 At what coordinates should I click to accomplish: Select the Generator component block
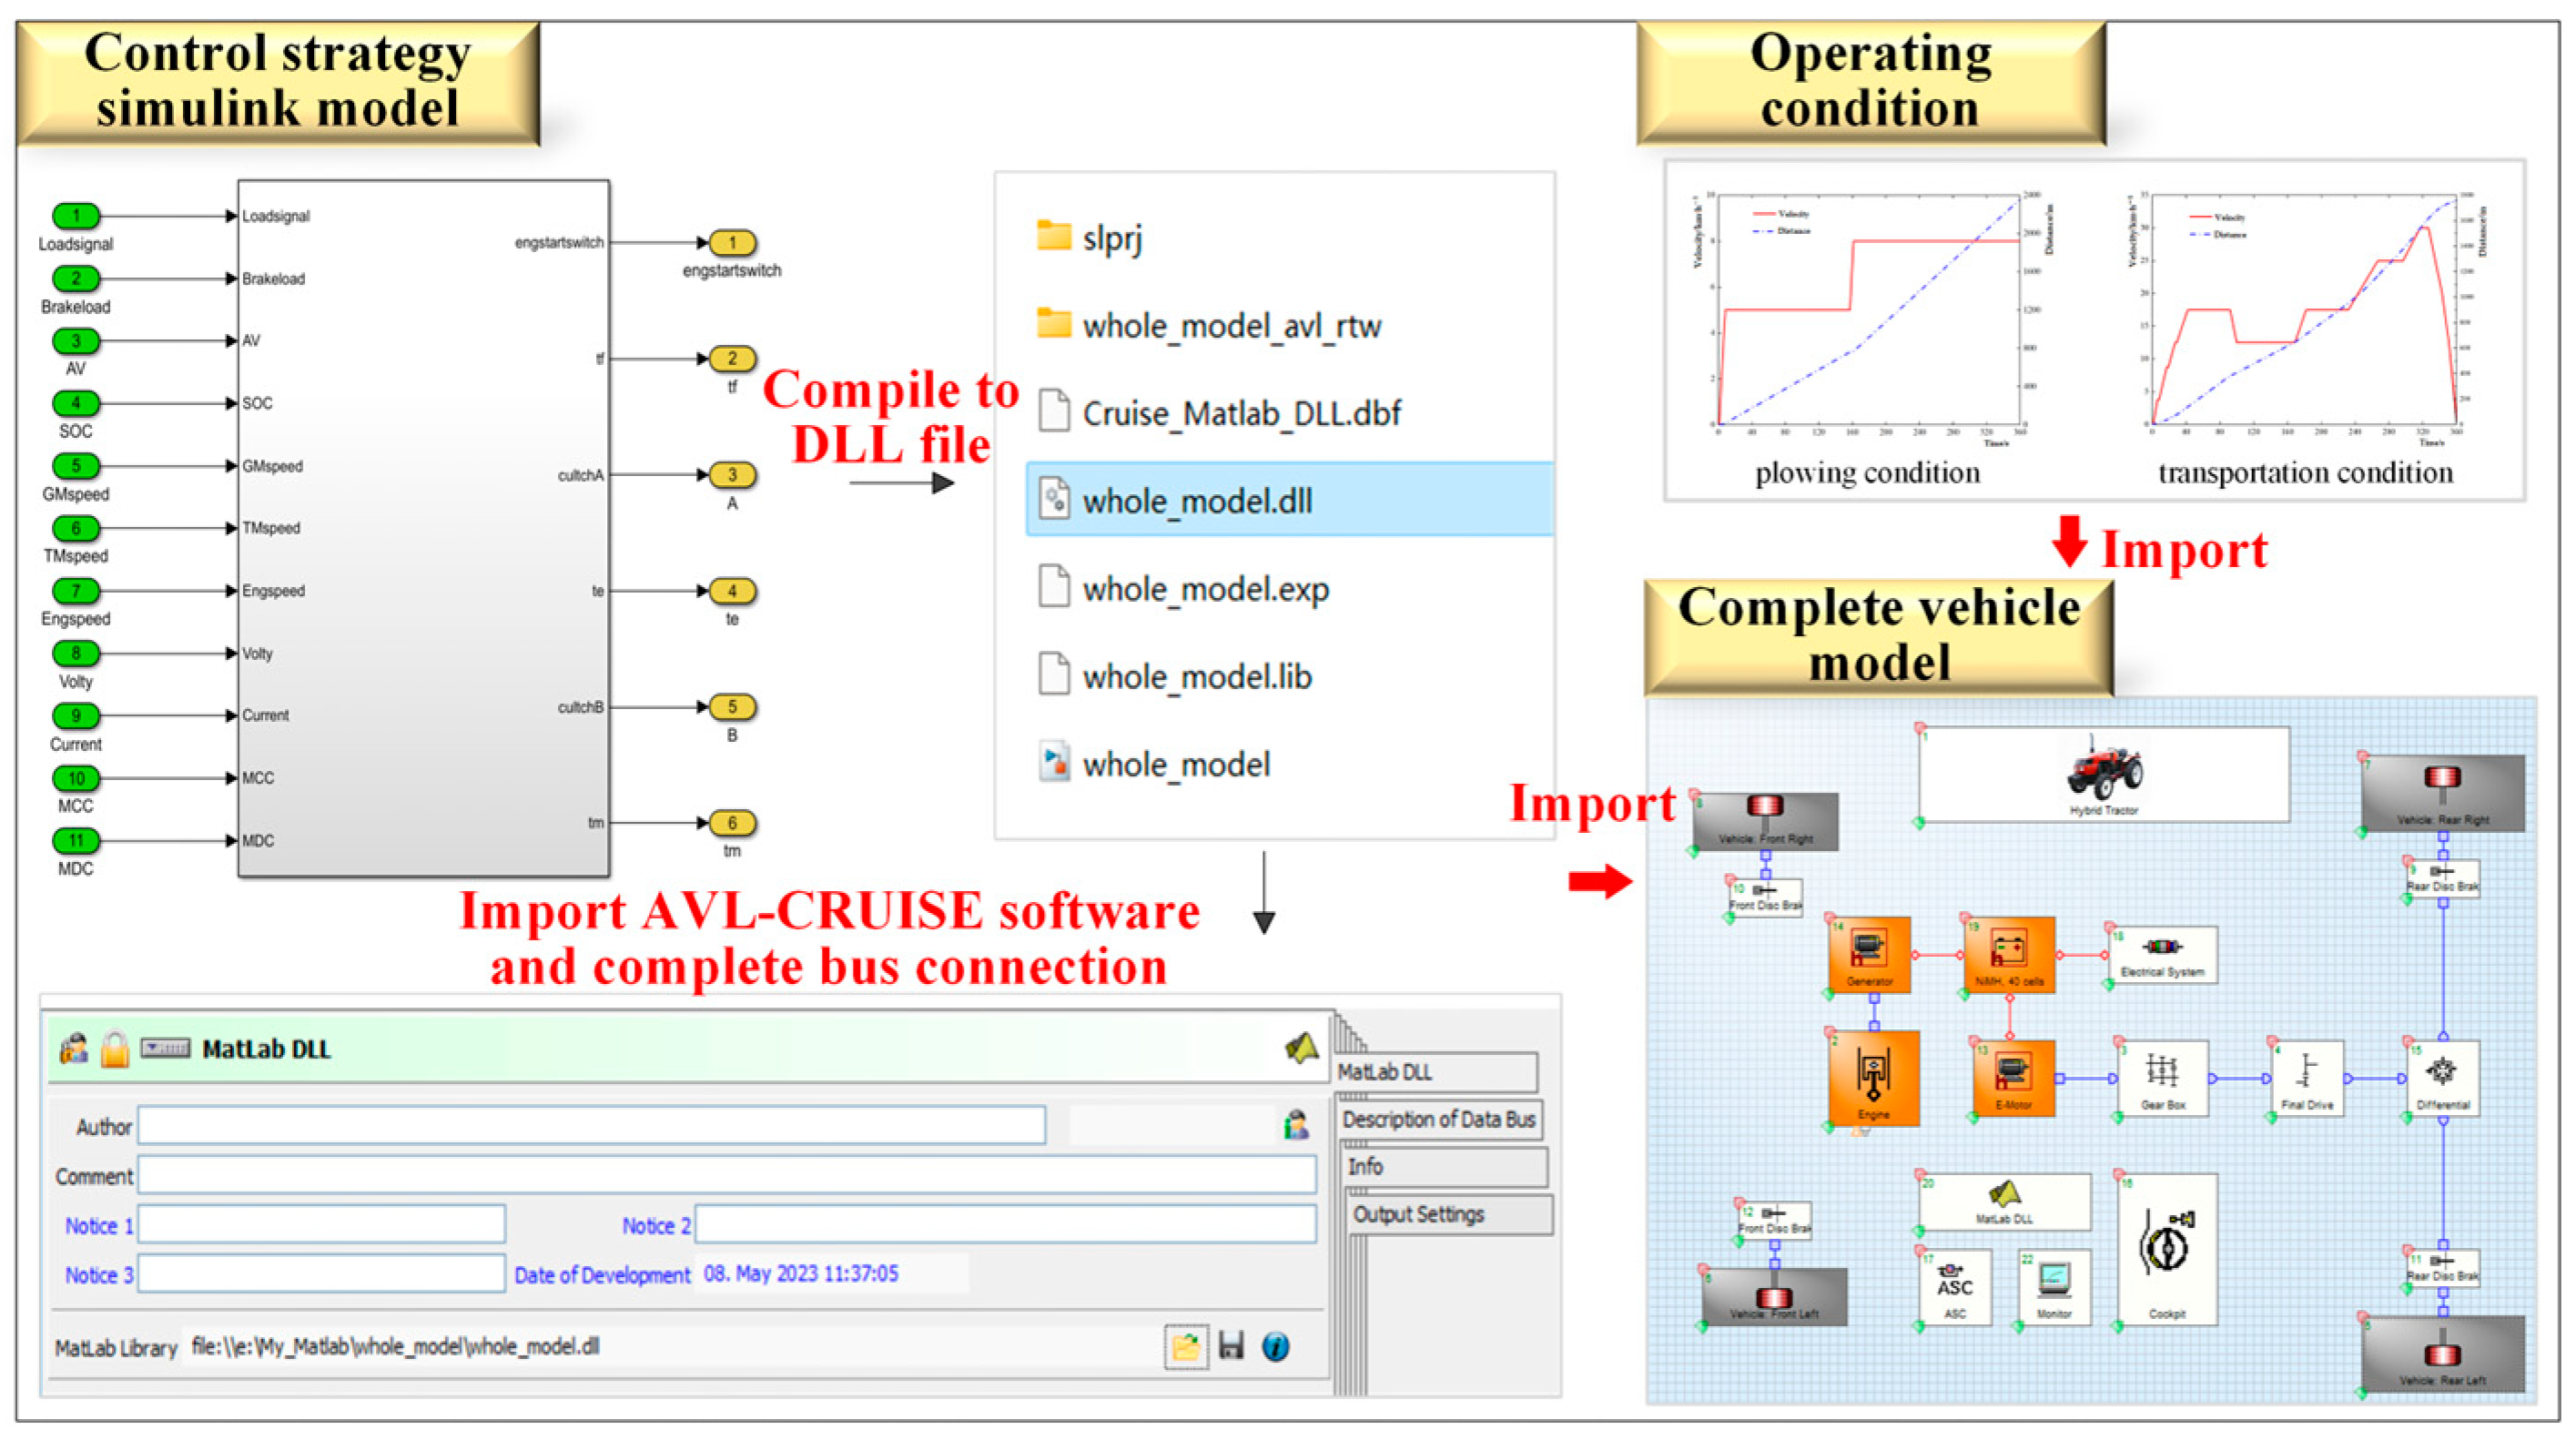pyautogui.click(x=1868, y=953)
